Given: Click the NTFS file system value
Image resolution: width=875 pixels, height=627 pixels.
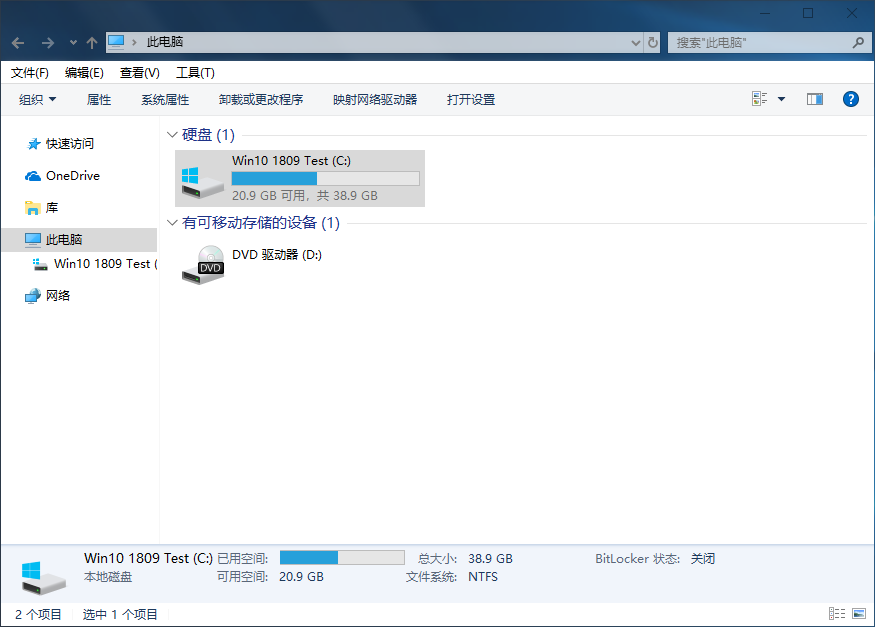Looking at the screenshot, I should [483, 577].
